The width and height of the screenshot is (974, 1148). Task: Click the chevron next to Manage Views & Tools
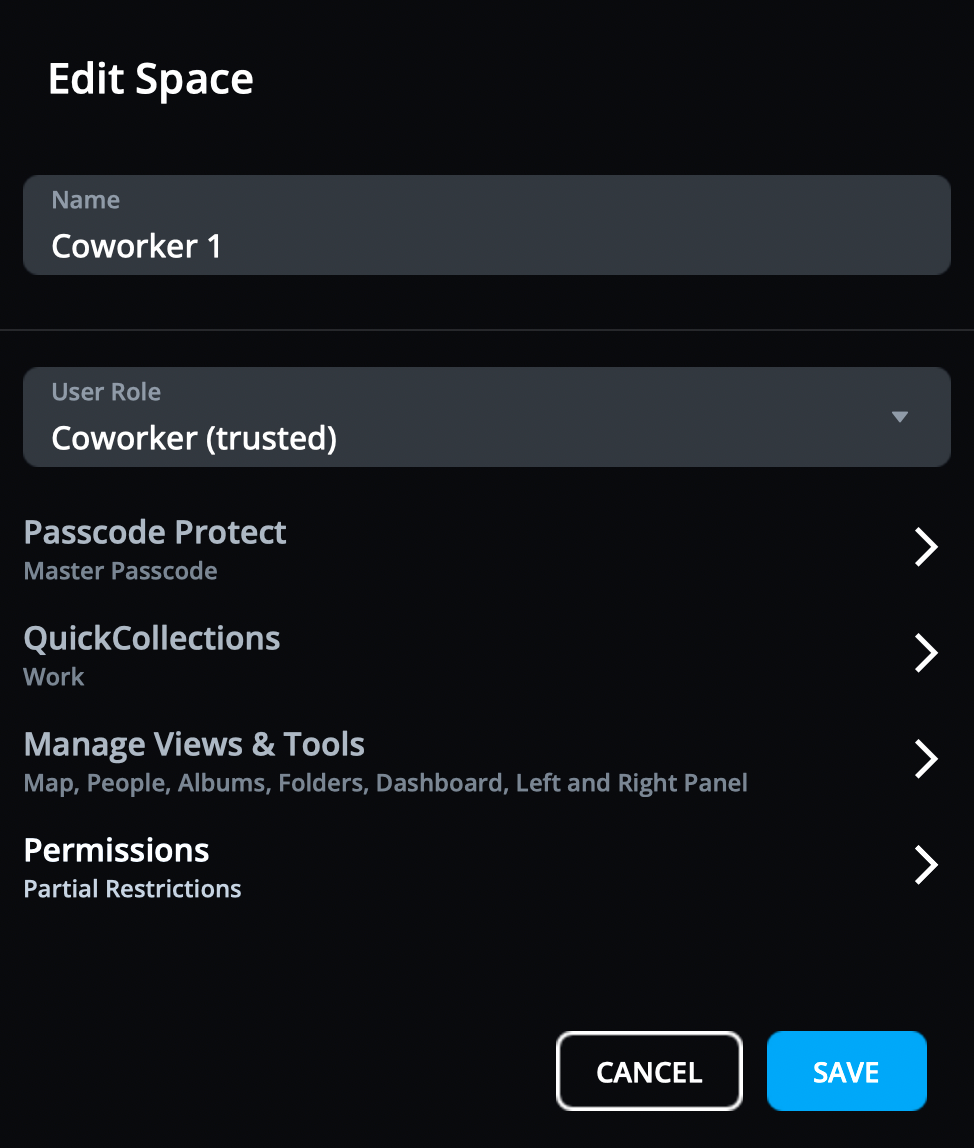click(926, 759)
